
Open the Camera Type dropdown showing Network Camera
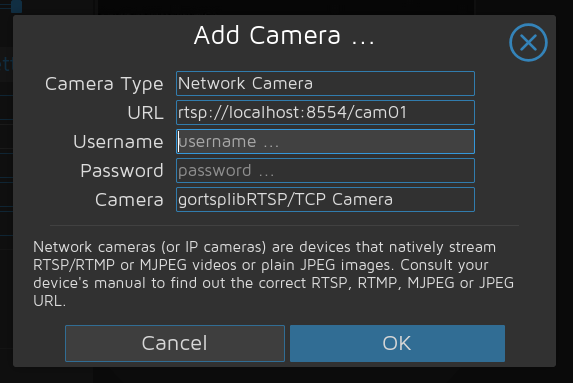click(x=325, y=83)
